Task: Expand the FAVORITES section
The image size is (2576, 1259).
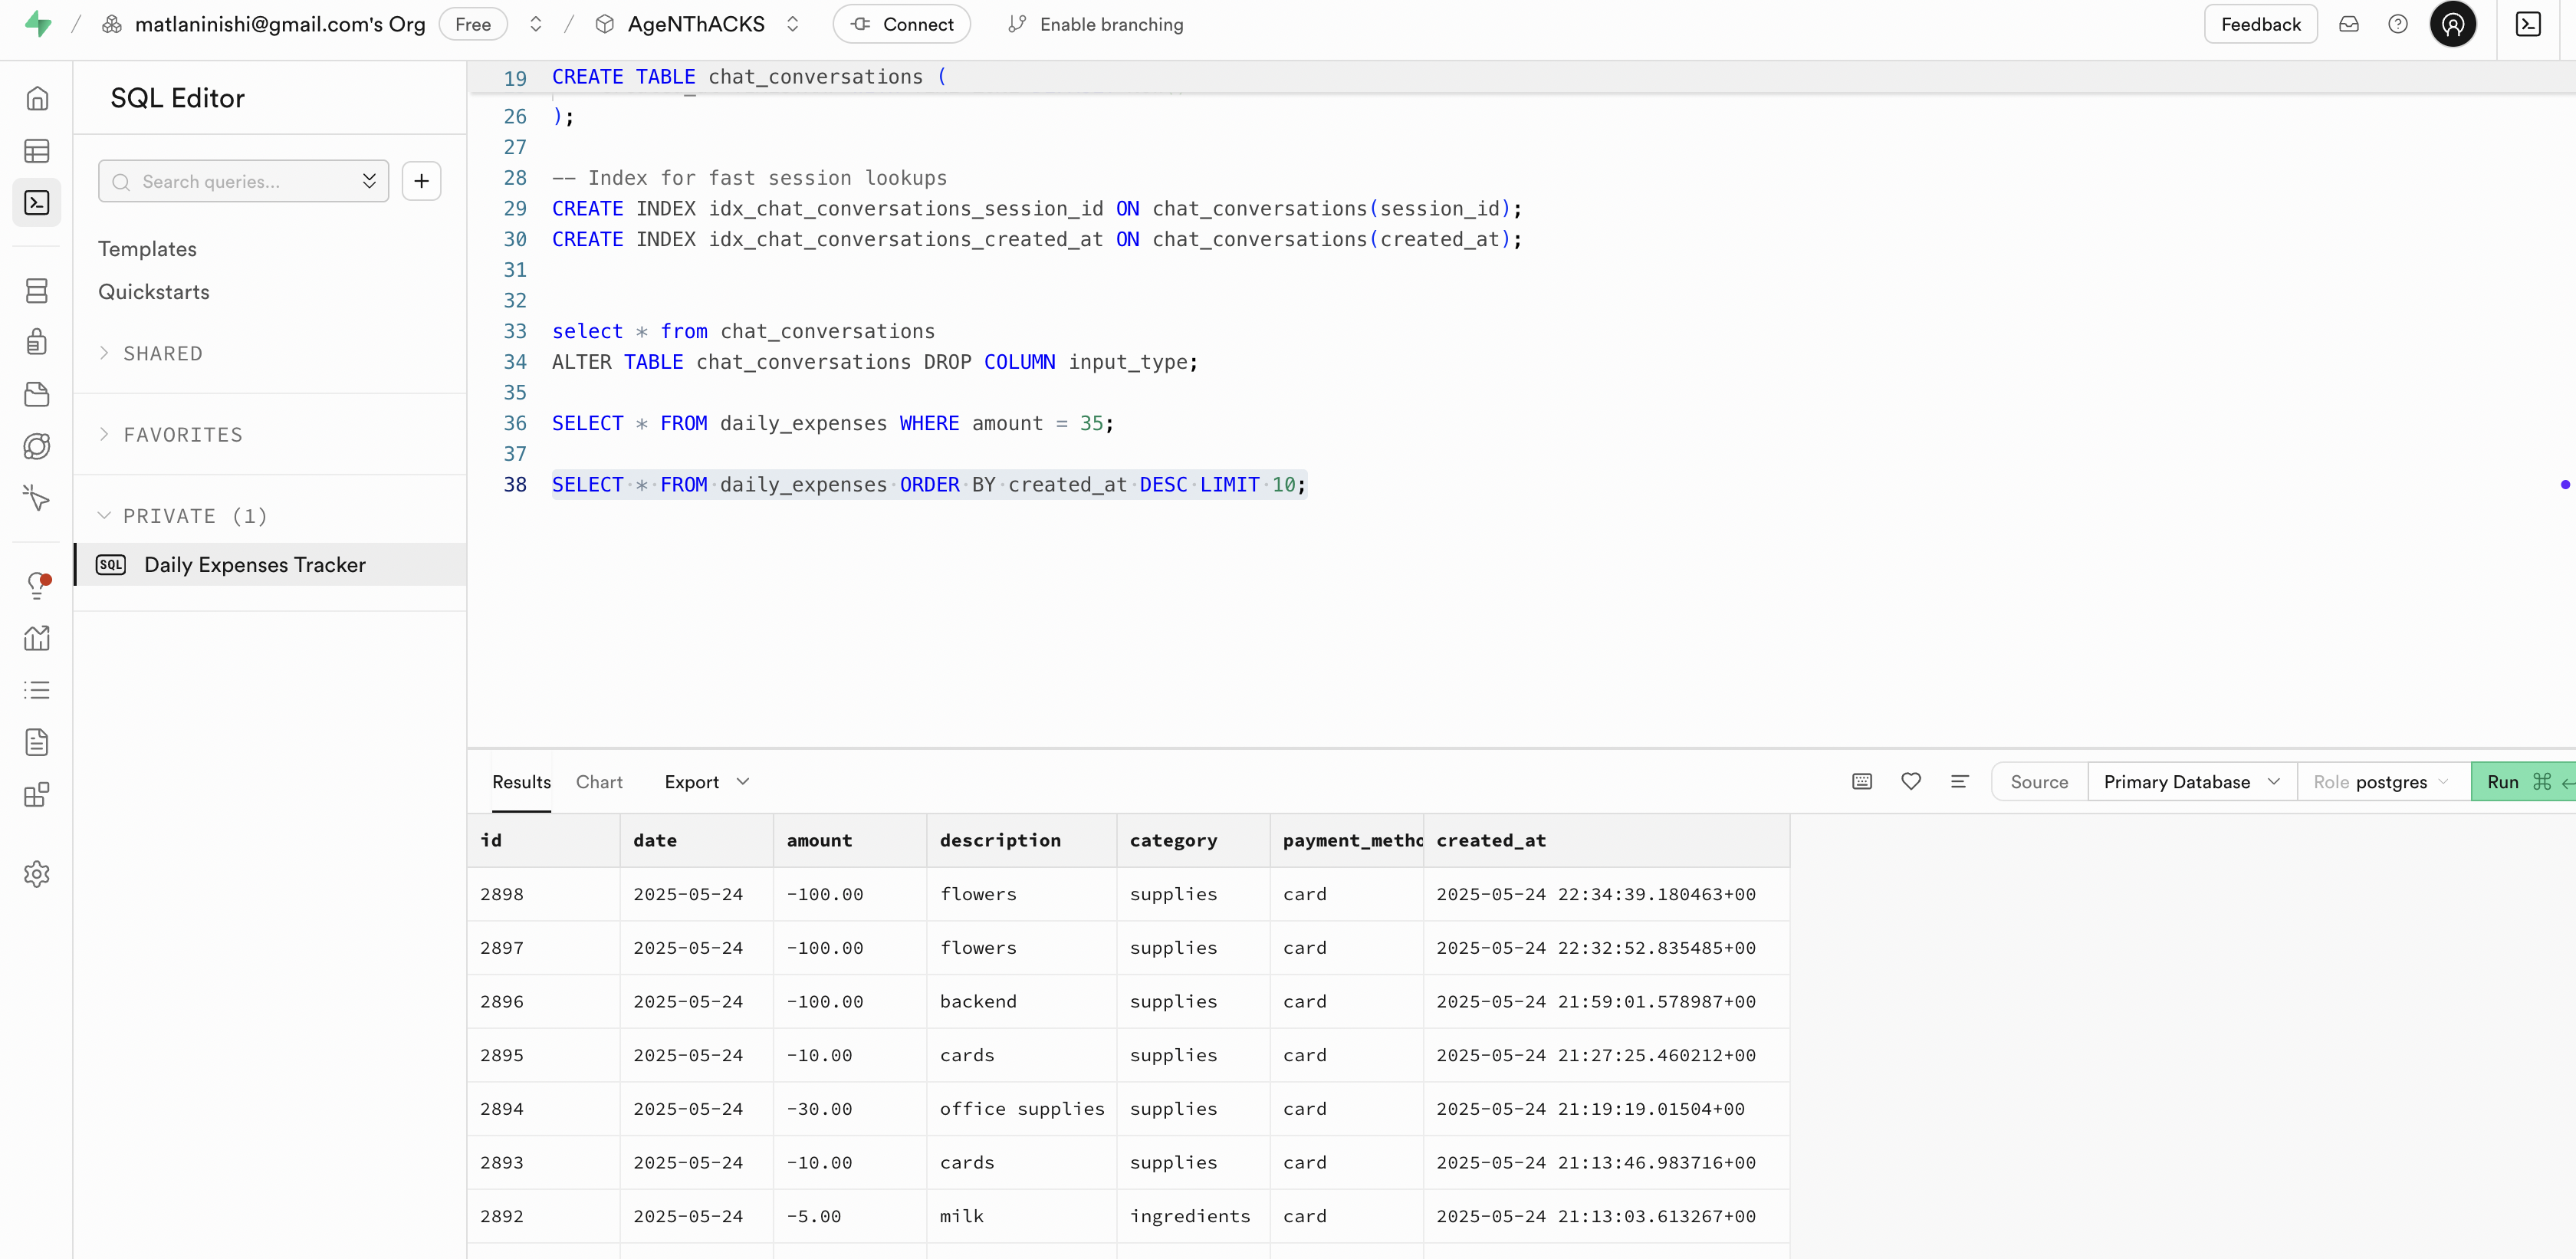Action: coord(182,435)
